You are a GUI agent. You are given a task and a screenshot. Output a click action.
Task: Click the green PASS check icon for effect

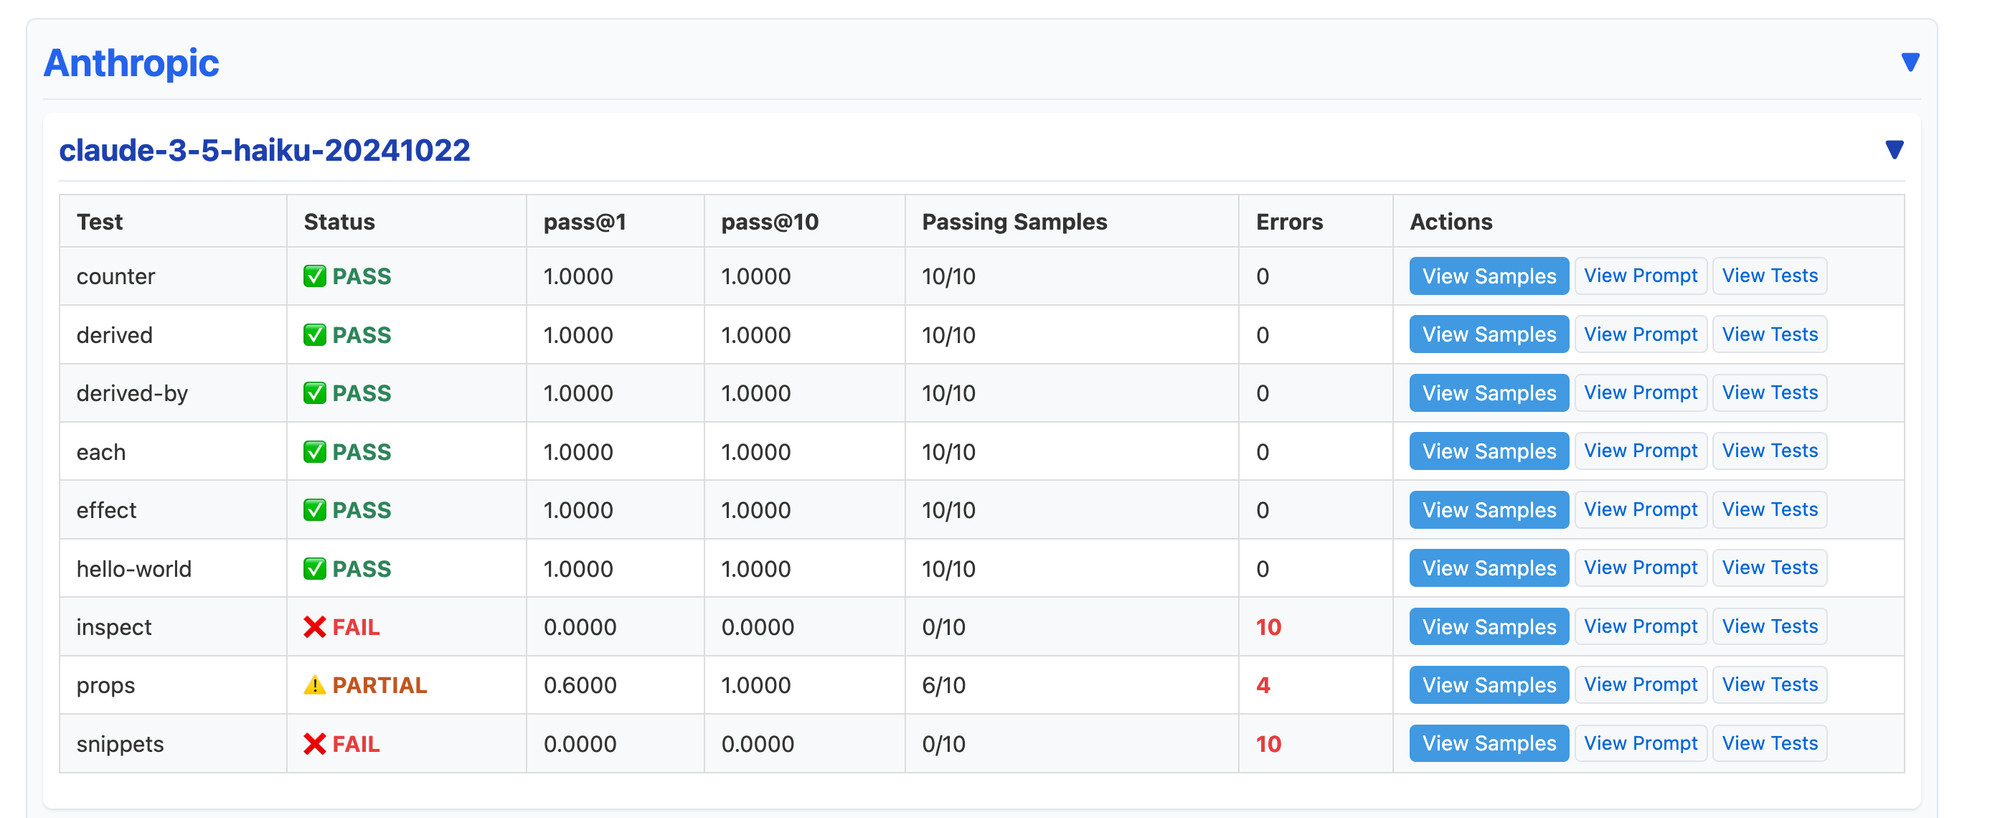[x=315, y=510]
